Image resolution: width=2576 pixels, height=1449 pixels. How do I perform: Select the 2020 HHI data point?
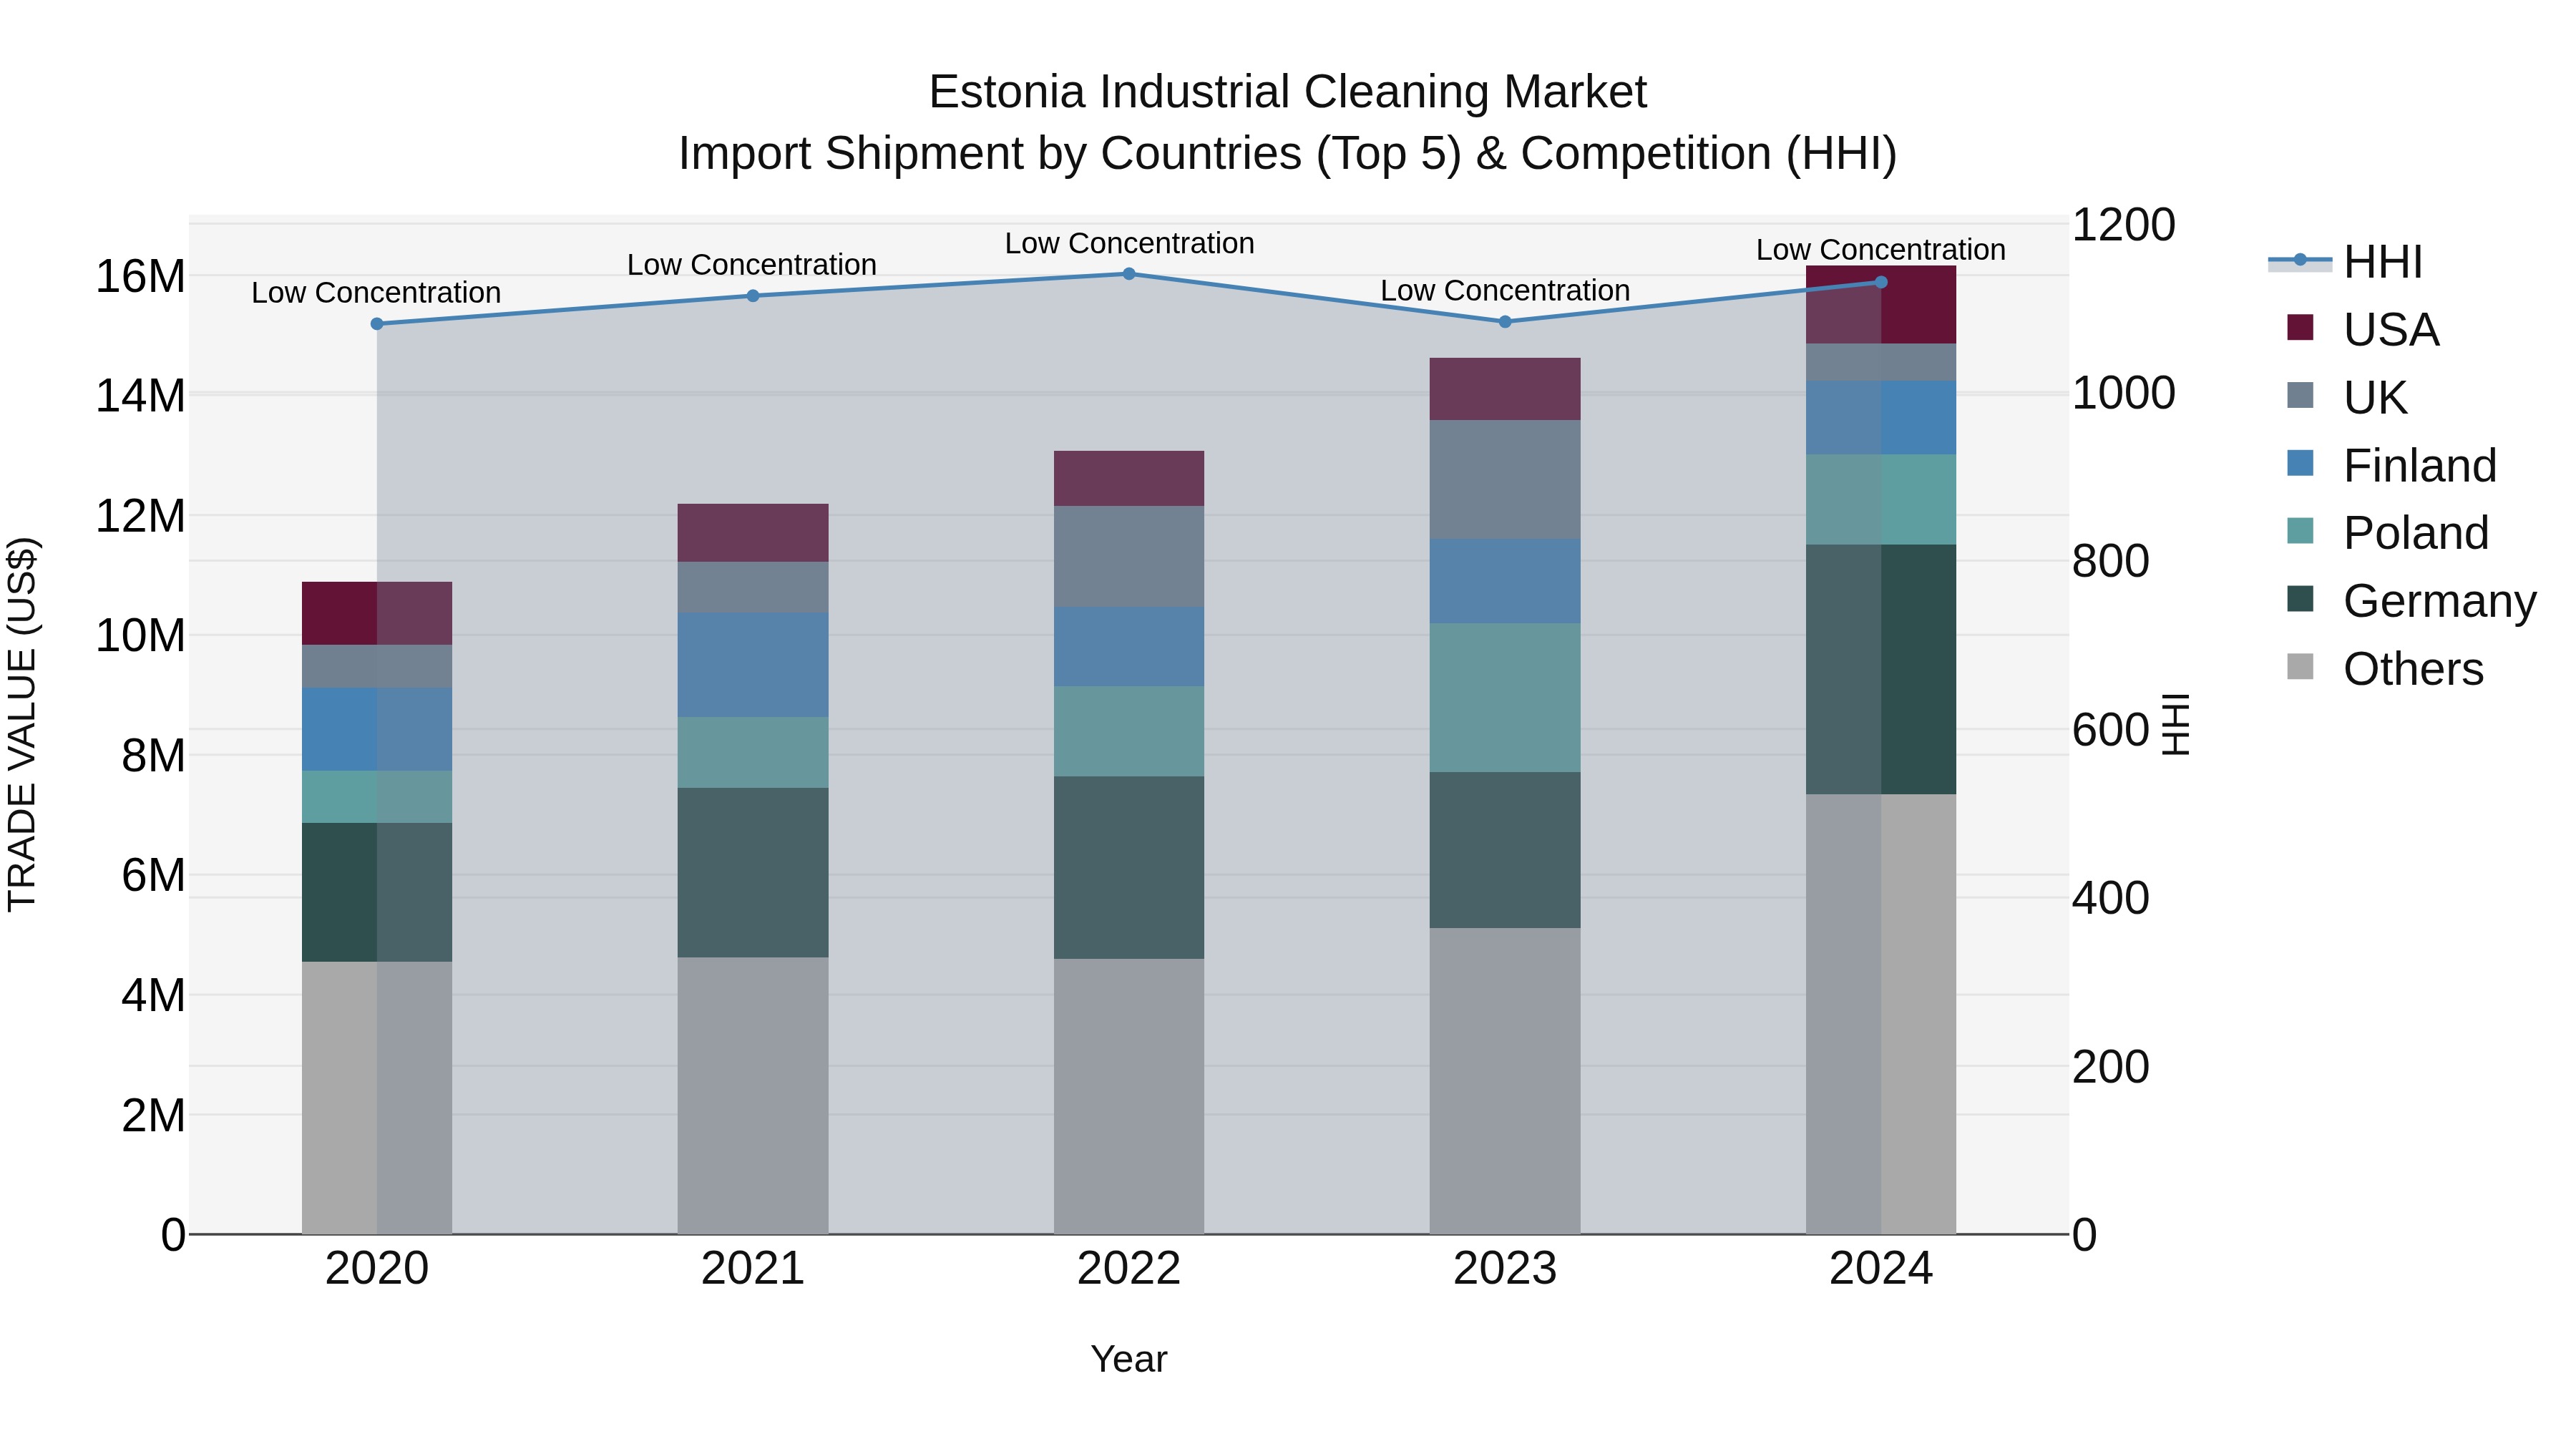(x=377, y=324)
